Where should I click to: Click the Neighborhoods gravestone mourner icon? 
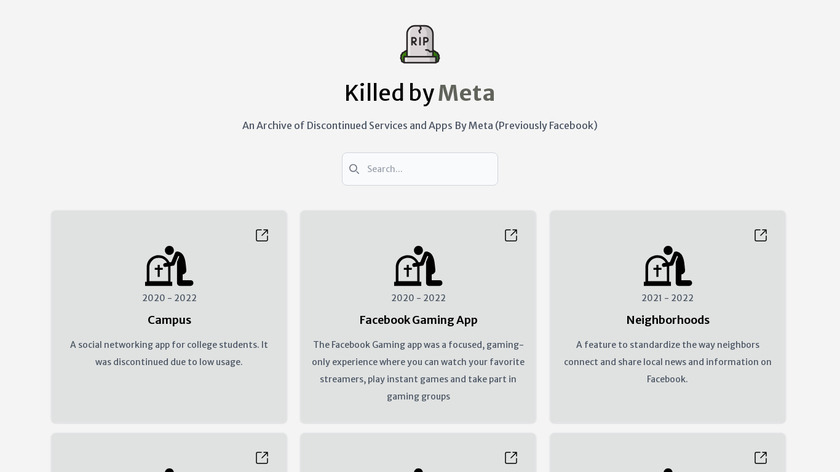[667, 266]
